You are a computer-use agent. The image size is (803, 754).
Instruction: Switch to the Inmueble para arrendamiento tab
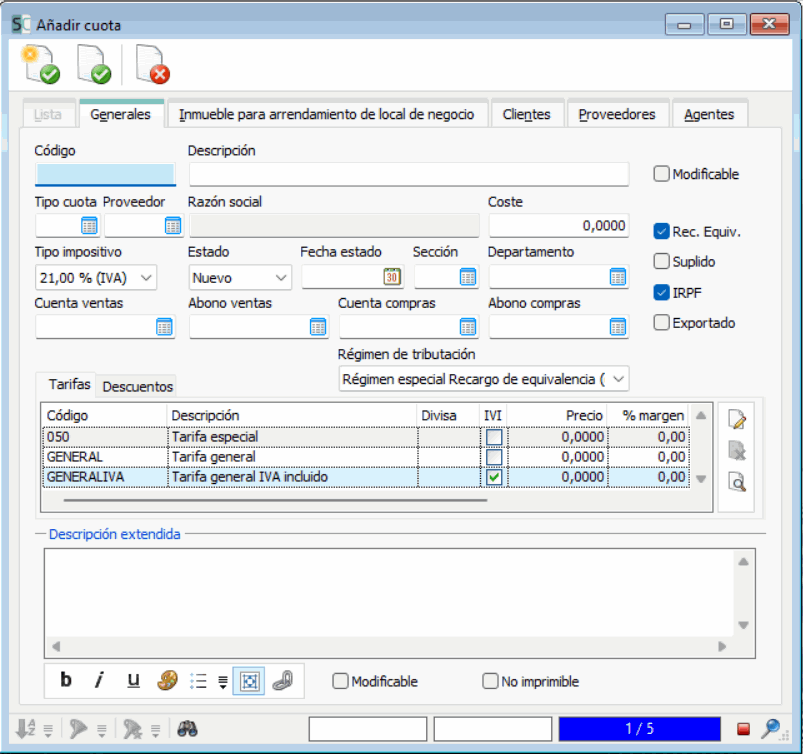click(x=327, y=114)
